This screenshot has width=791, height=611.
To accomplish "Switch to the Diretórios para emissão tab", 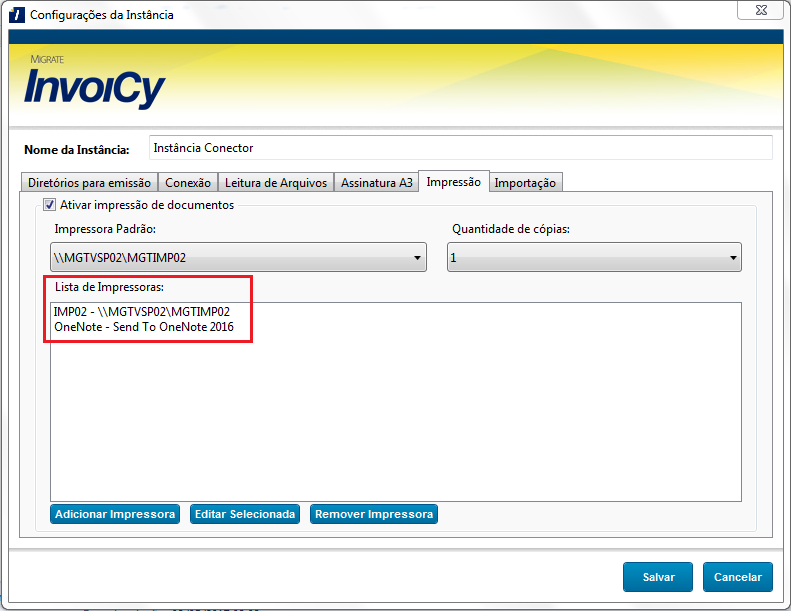I will (x=89, y=183).
